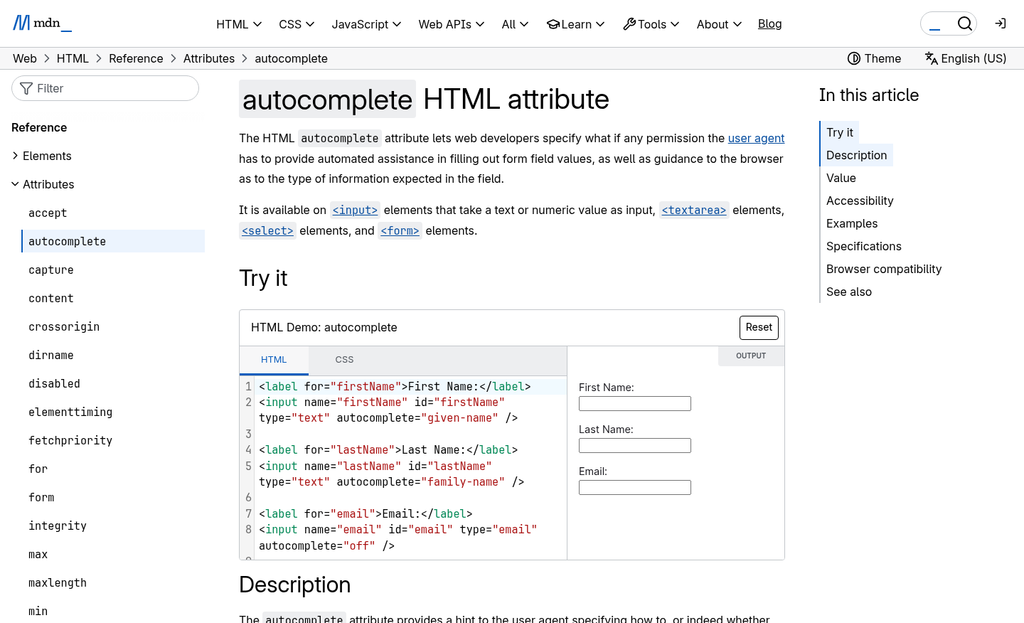Click the Reference breadcrumb
This screenshot has height=623, width=1024.
point(136,58)
